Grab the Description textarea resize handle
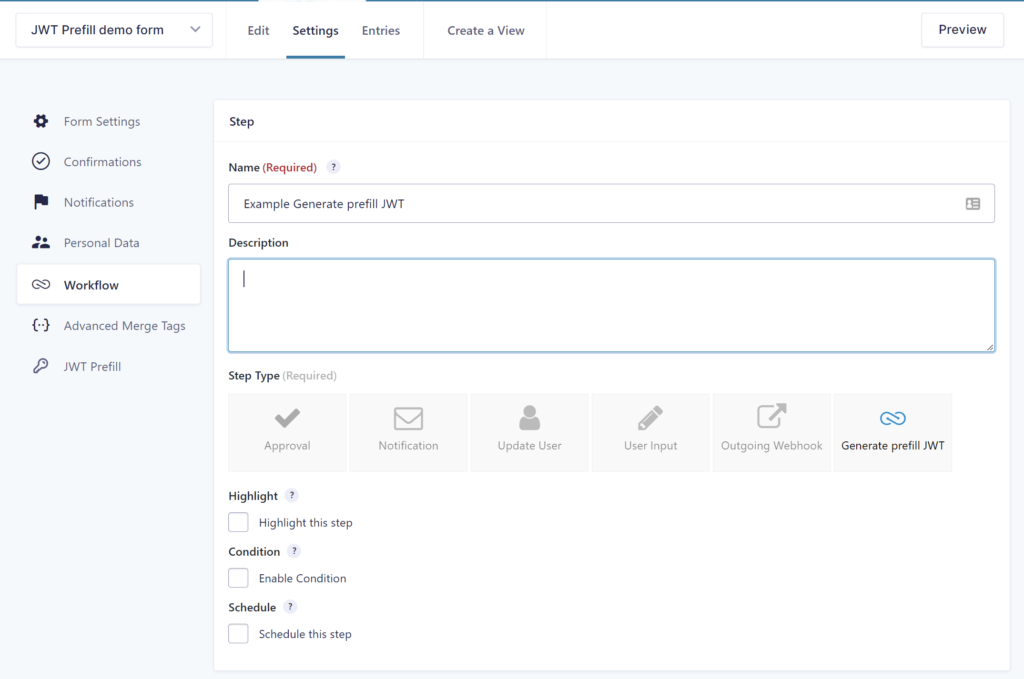The width and height of the screenshot is (1024, 679). click(x=990, y=347)
